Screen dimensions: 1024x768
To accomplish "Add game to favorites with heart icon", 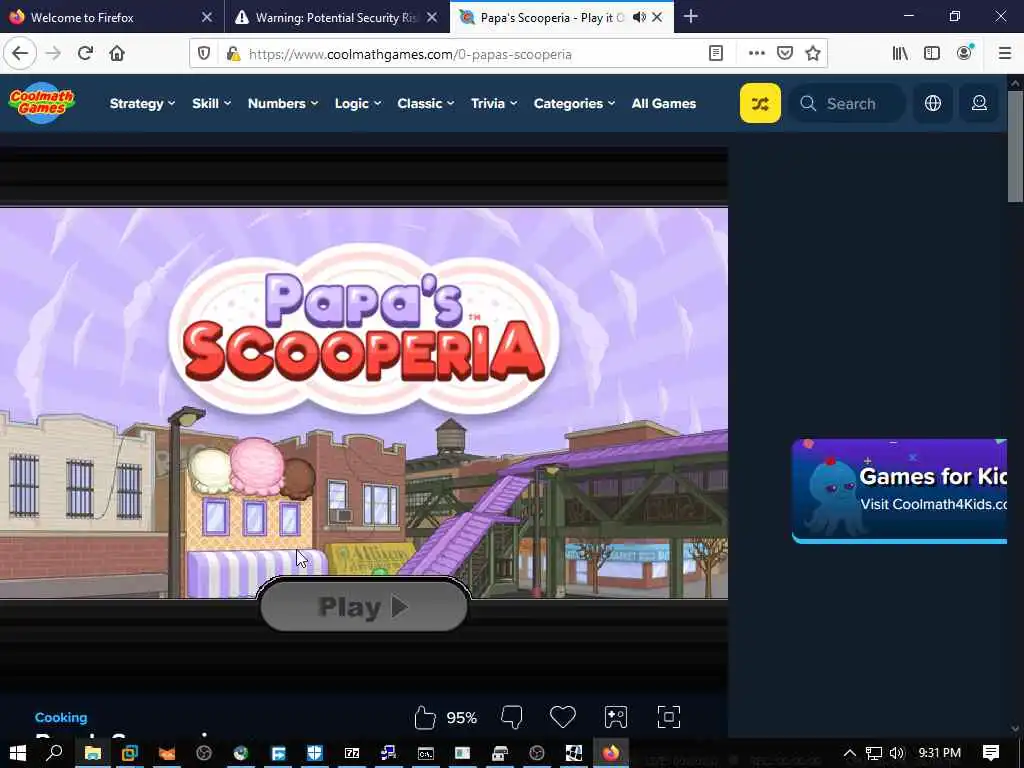I will pos(562,717).
